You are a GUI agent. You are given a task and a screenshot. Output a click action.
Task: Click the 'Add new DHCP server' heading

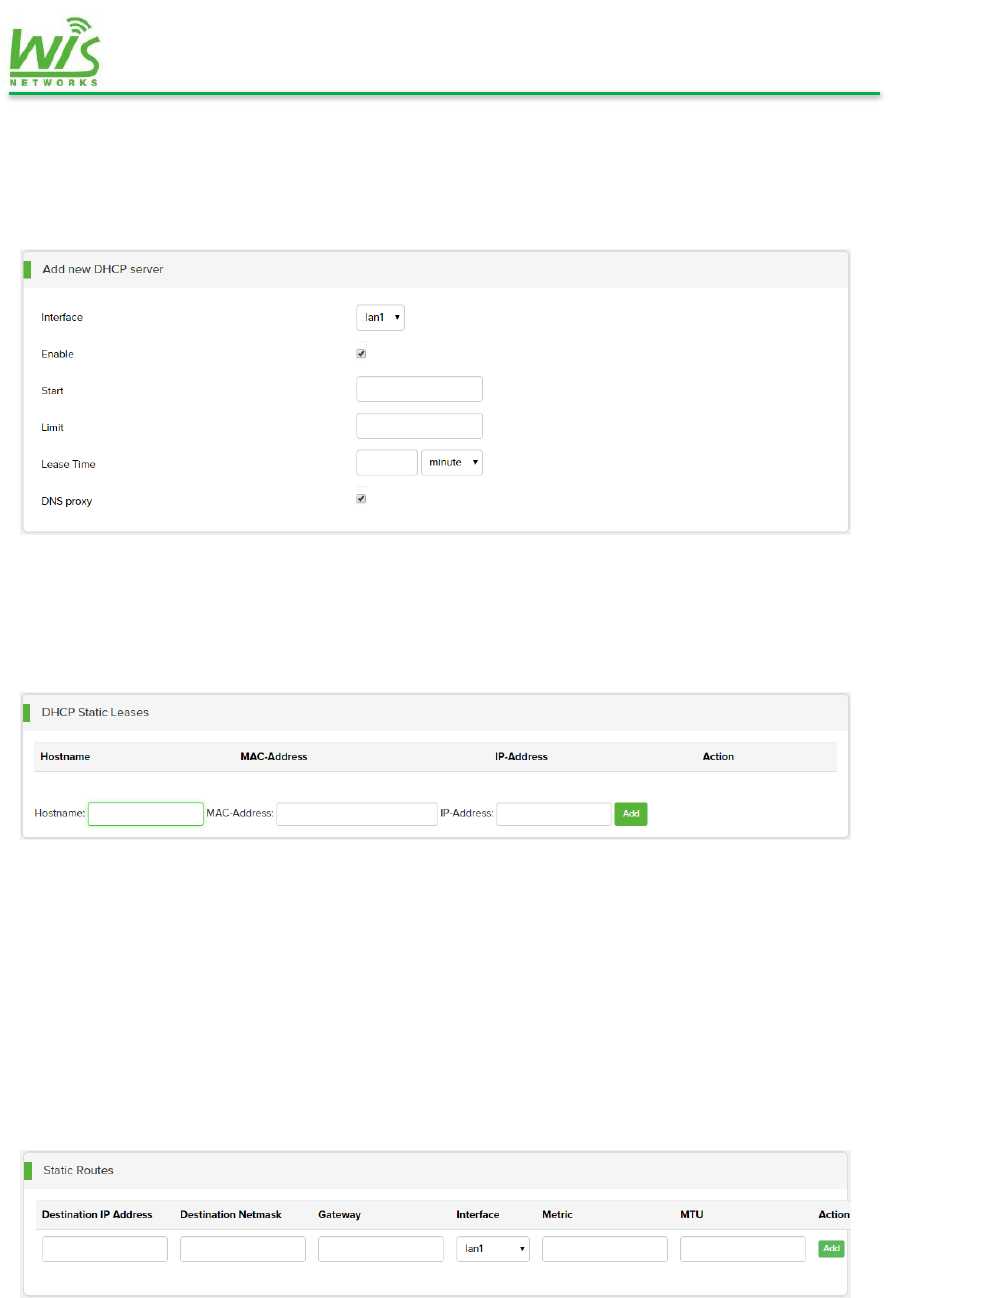tap(103, 269)
